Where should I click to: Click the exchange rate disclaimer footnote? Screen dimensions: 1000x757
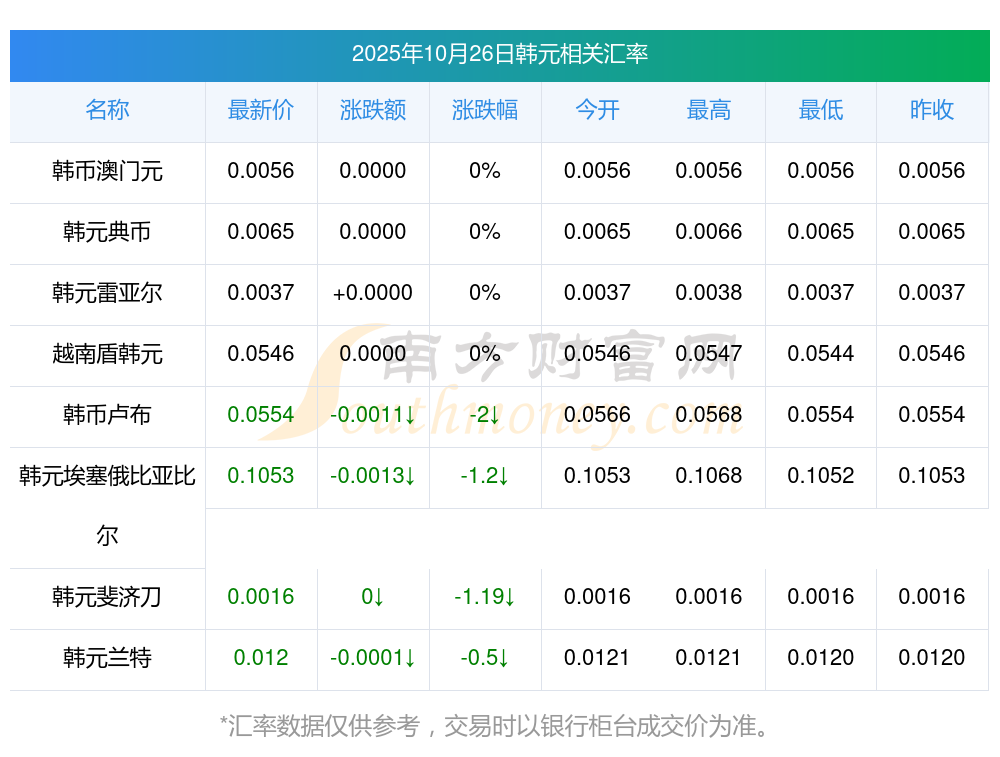[x=495, y=726]
